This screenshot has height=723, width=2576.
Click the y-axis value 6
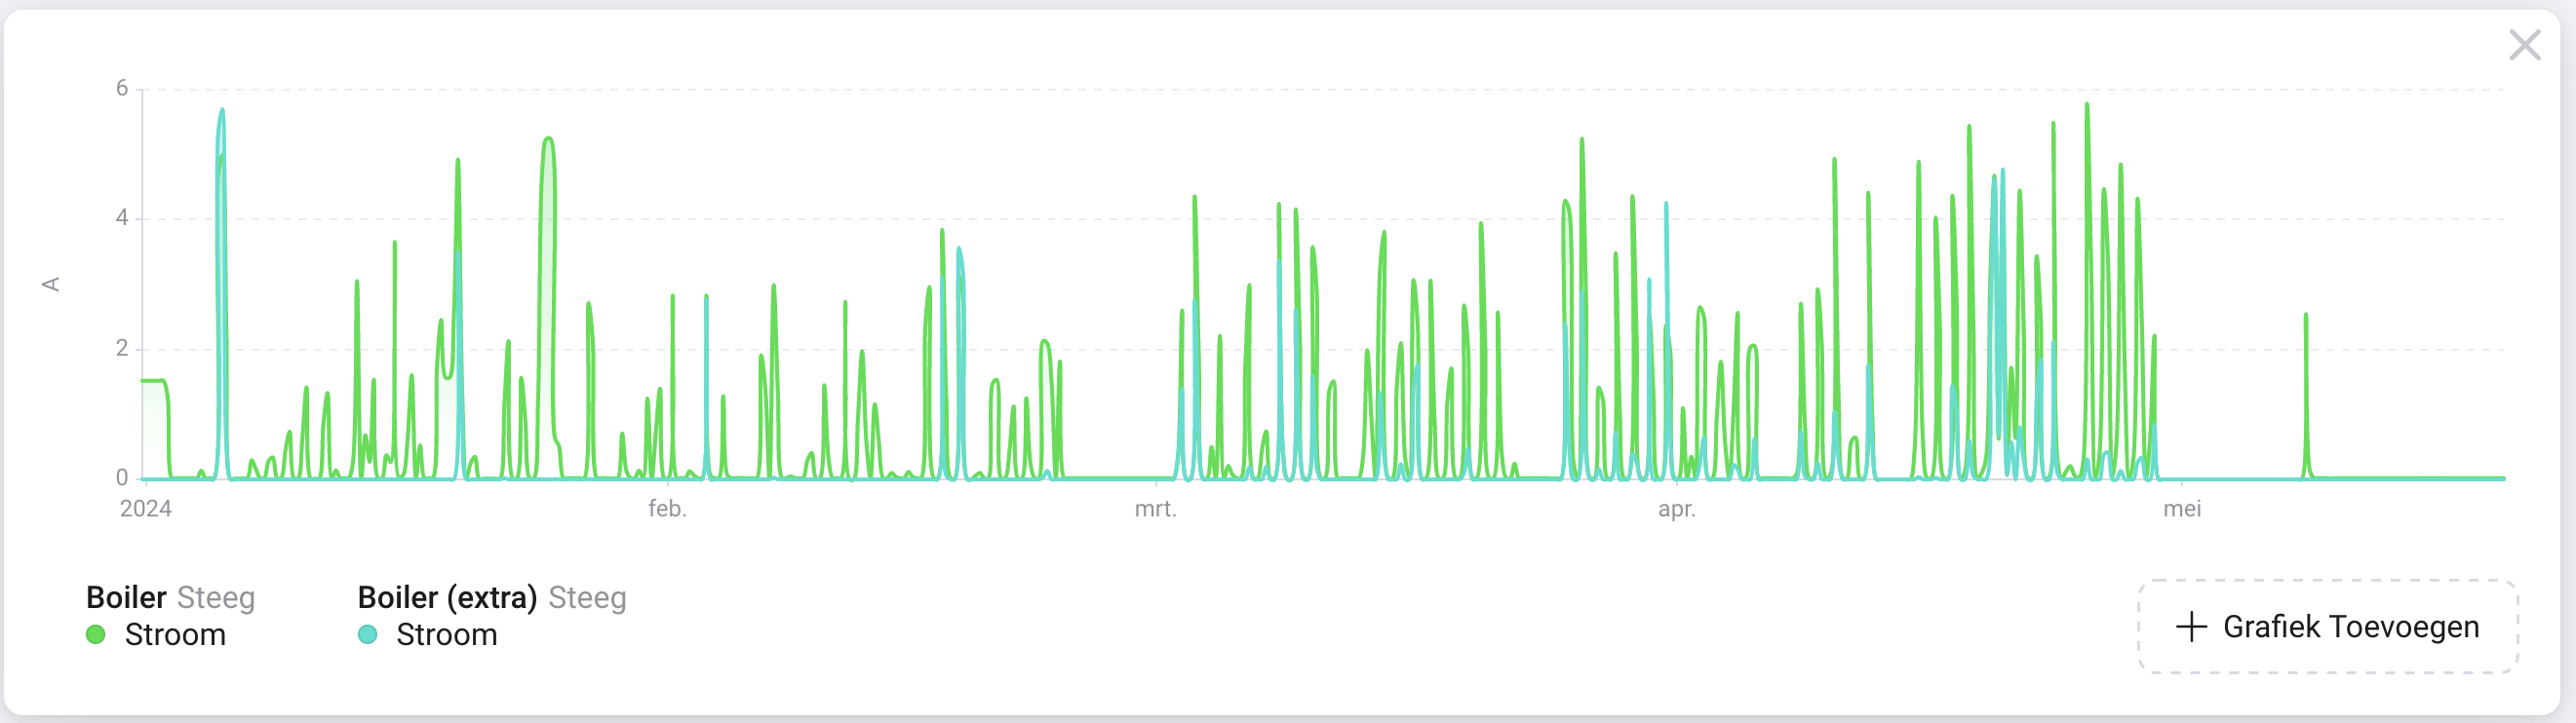point(122,88)
